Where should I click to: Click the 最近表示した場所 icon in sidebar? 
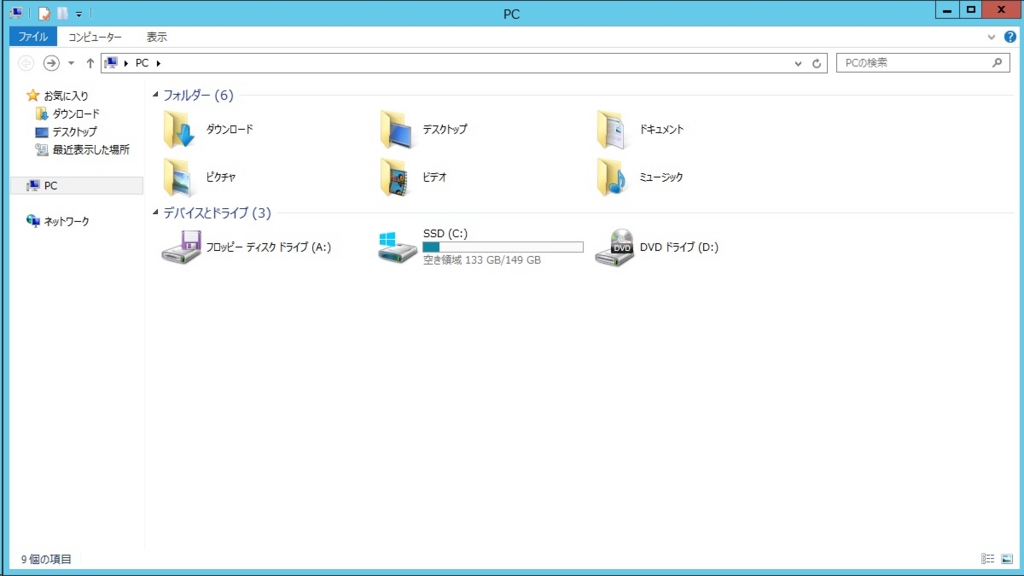(42, 150)
